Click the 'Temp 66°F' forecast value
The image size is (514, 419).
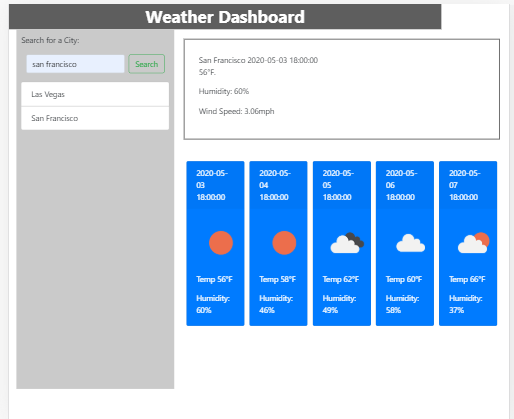coord(467,279)
